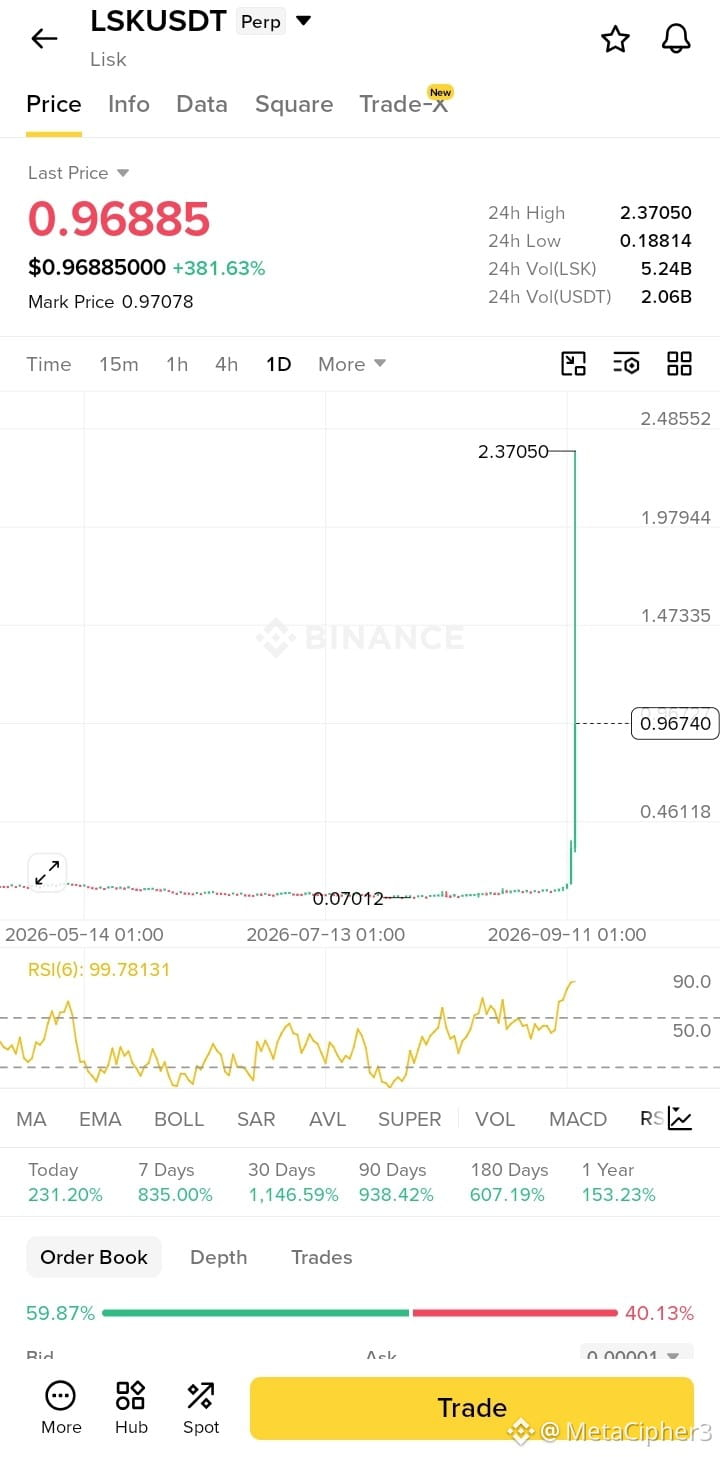
Task: Toggle the MACD indicator
Action: pyautogui.click(x=578, y=1119)
